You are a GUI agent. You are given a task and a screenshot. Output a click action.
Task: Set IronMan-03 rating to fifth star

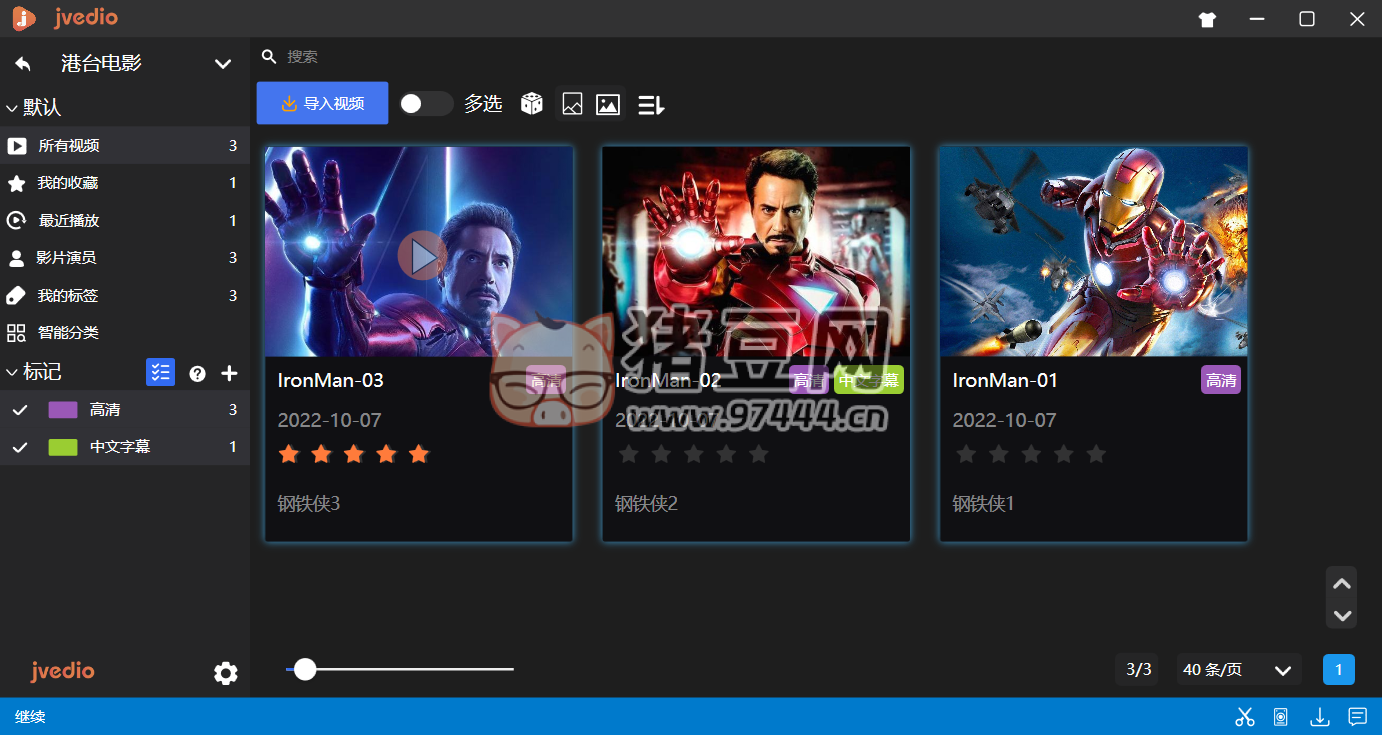click(419, 454)
